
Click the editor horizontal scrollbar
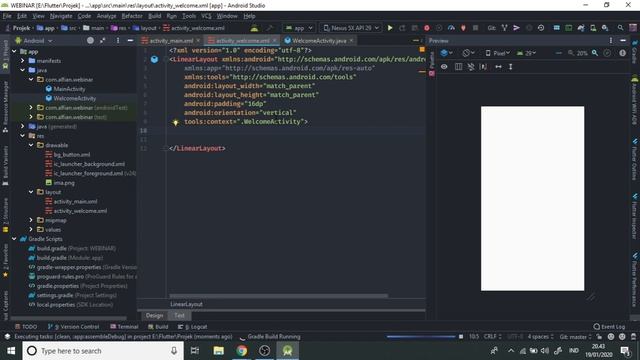click(279, 296)
